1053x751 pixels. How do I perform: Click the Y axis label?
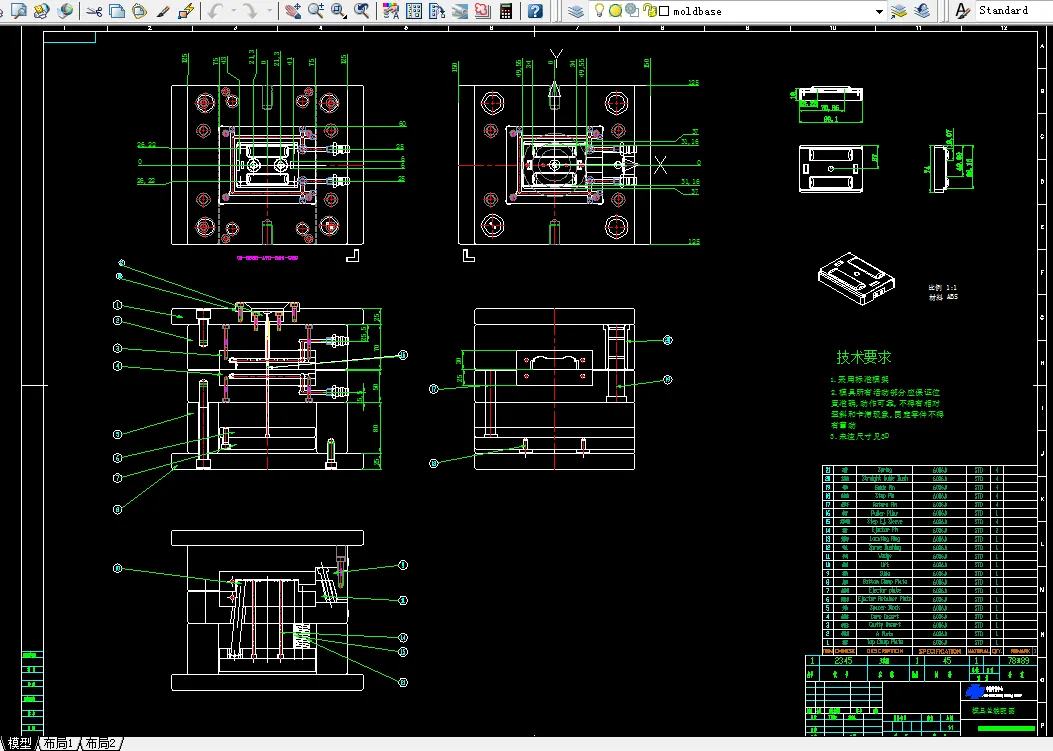click(555, 54)
